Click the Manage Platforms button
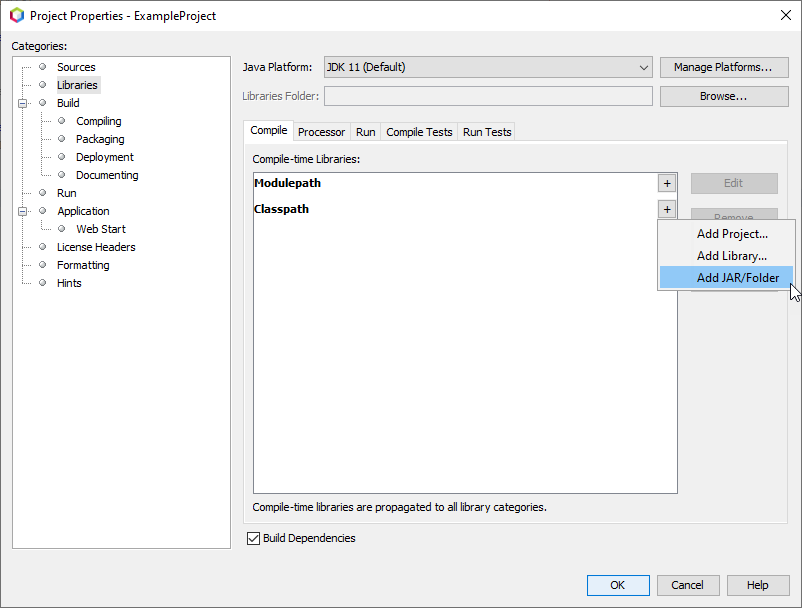 click(723, 67)
